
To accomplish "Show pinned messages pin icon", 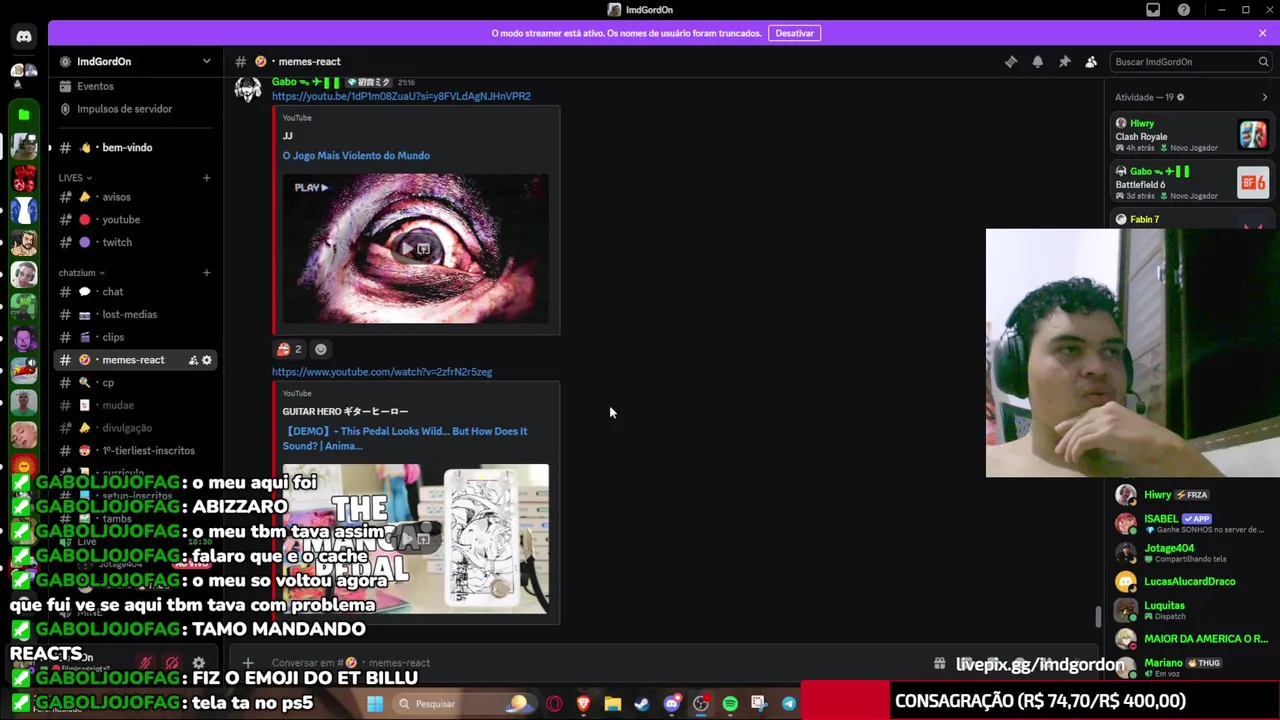I will coord(1065,62).
